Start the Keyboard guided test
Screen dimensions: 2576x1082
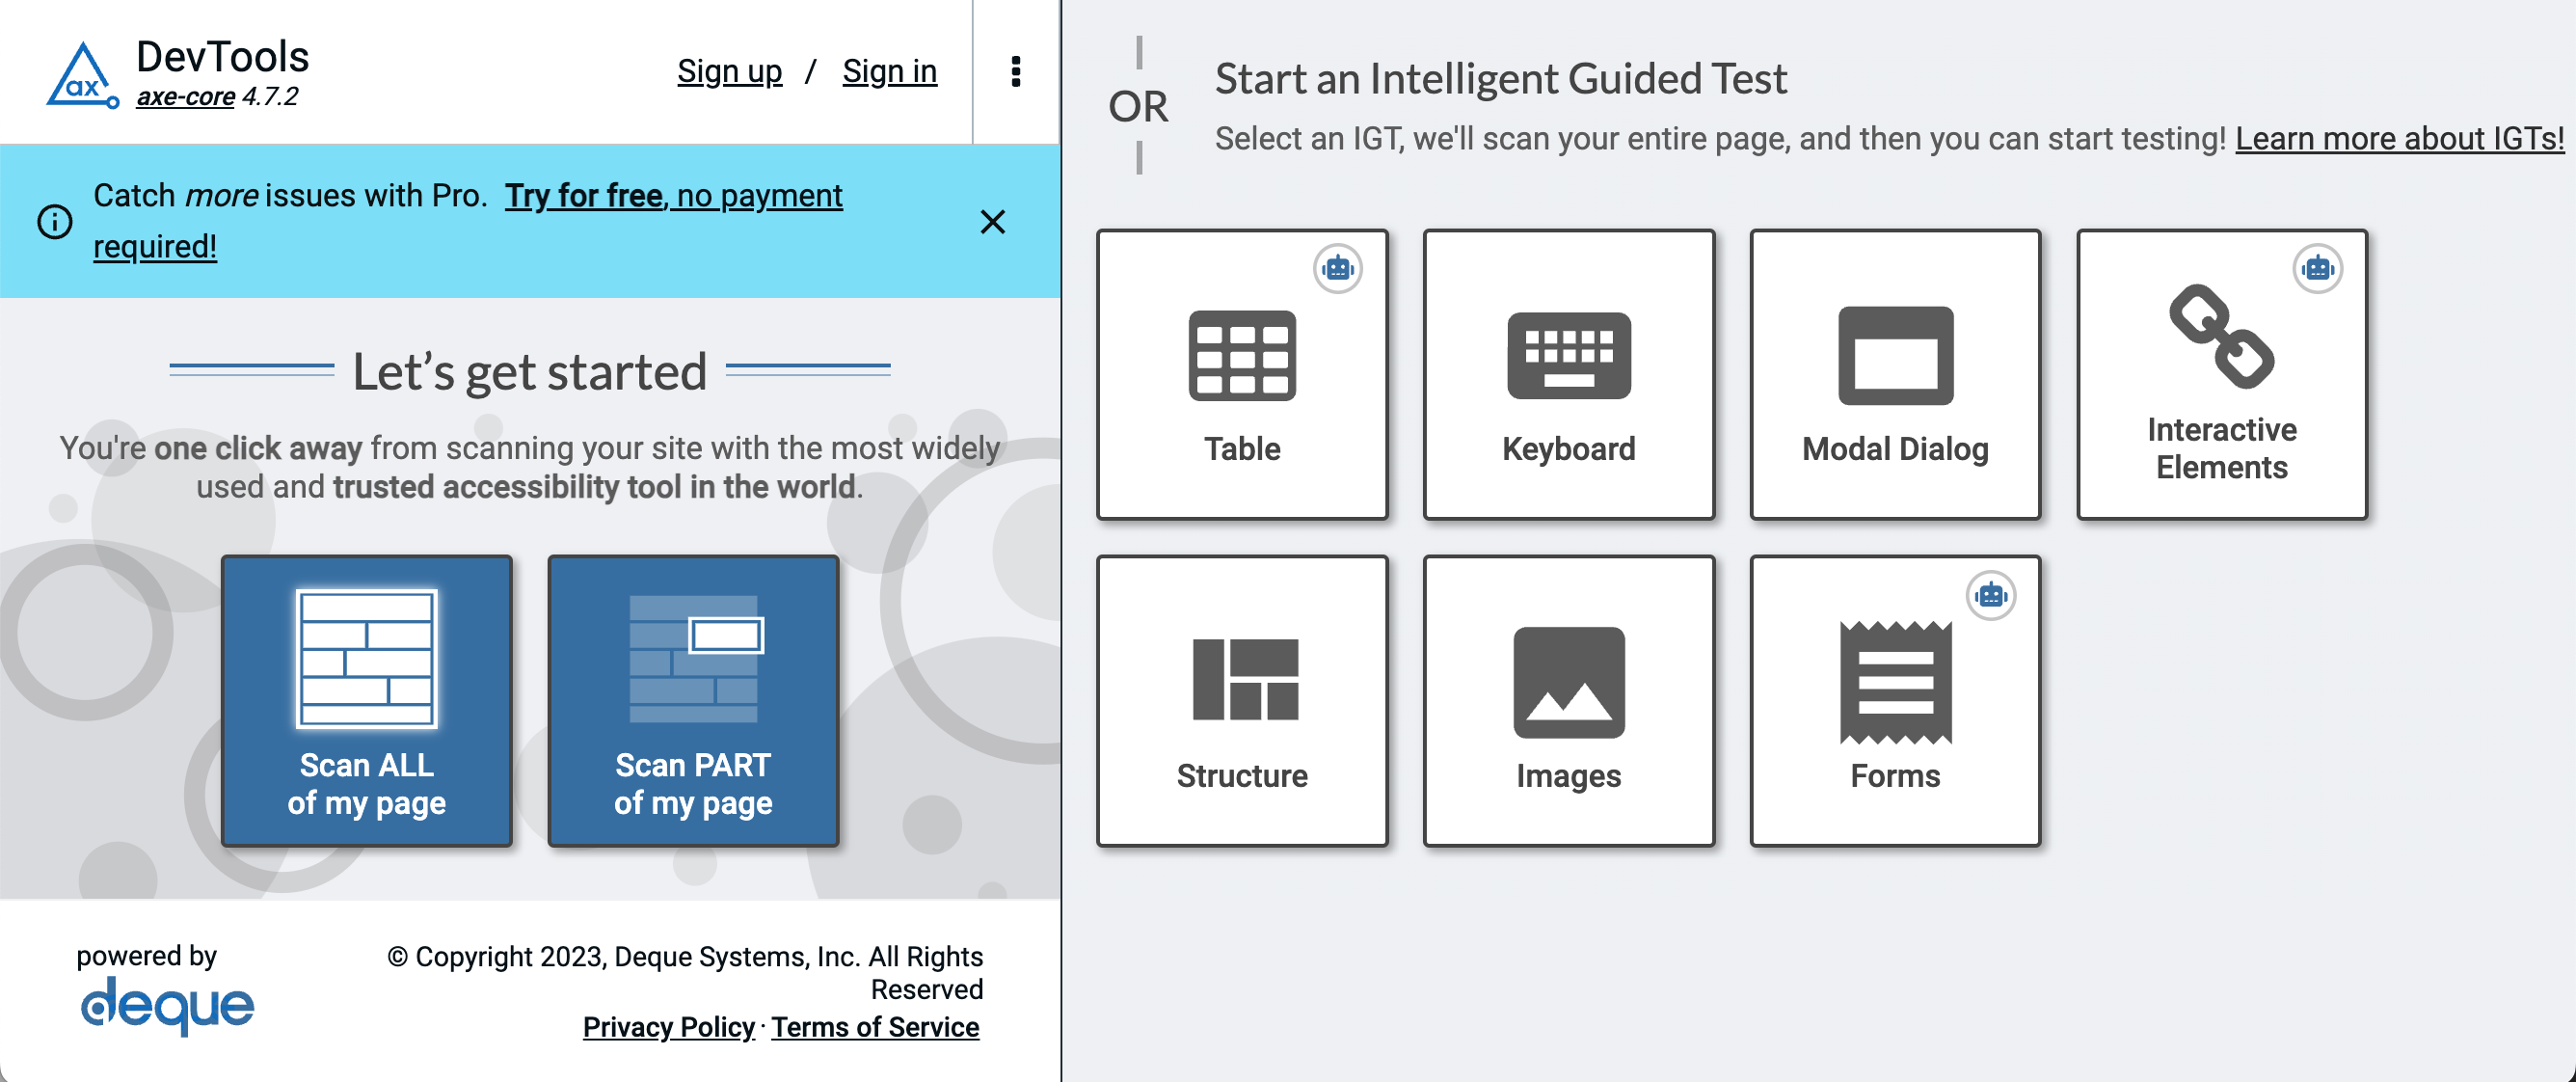(x=1568, y=375)
